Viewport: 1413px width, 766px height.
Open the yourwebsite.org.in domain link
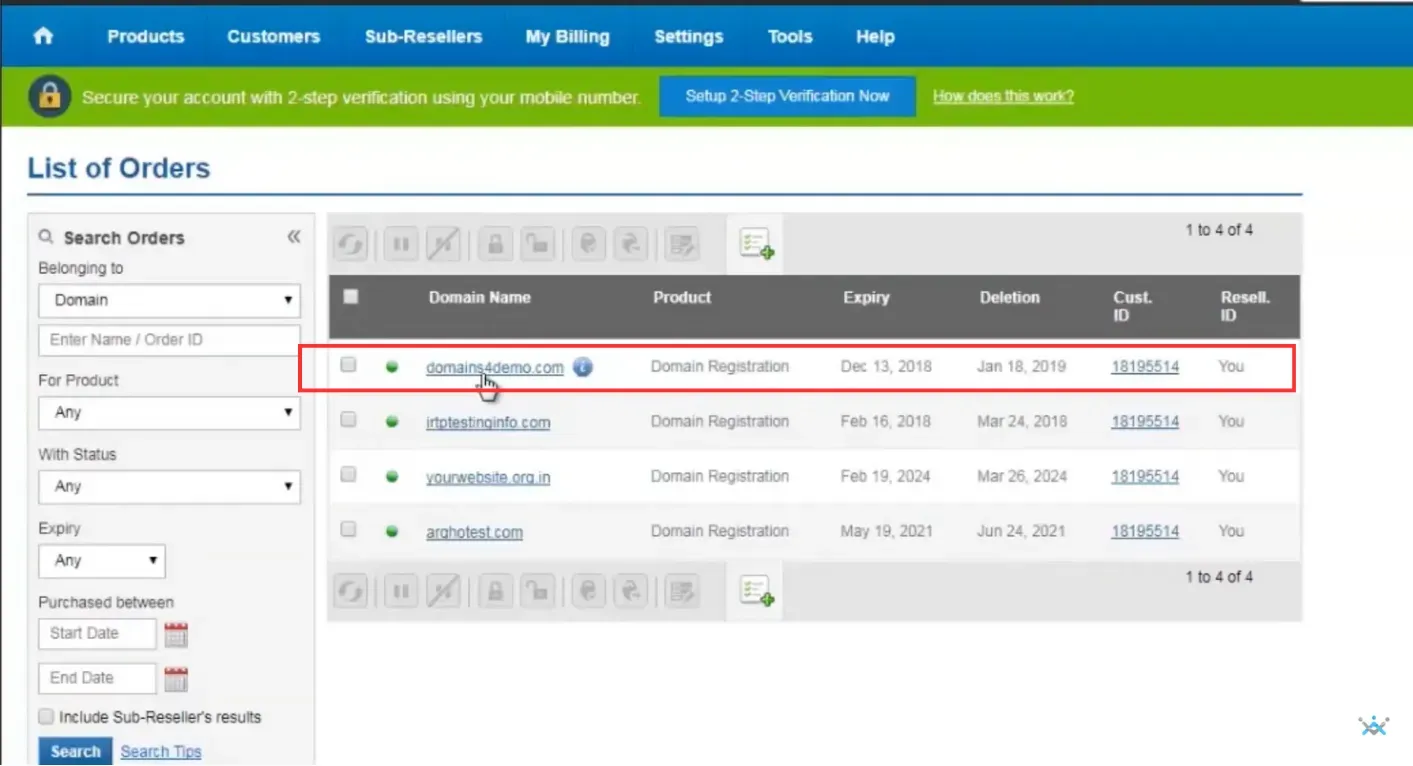488,477
